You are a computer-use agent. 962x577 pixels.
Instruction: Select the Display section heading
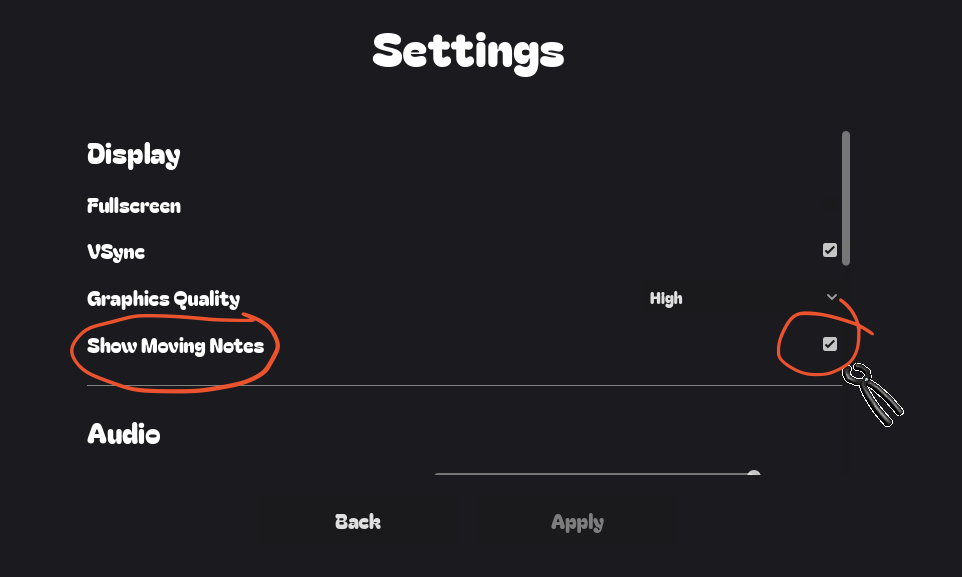[x=134, y=155]
